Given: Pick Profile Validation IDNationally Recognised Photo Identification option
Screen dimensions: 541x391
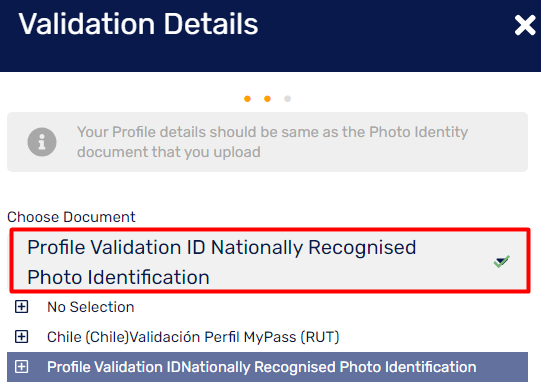Looking at the screenshot, I should coord(267,367).
